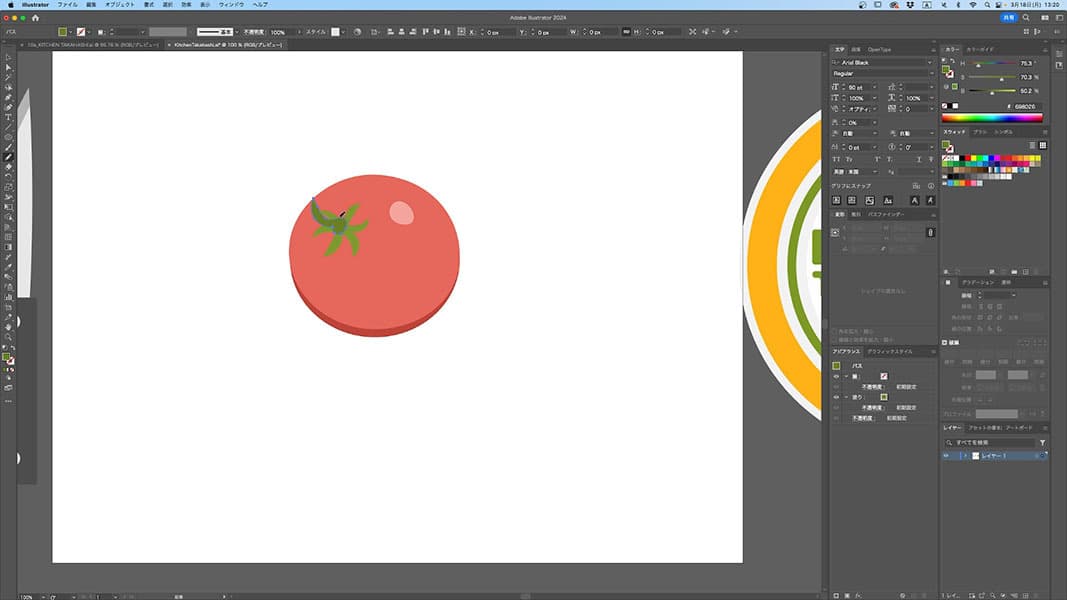Click the blue 共有 share button
The image size is (1067, 600).
[x=1008, y=18]
